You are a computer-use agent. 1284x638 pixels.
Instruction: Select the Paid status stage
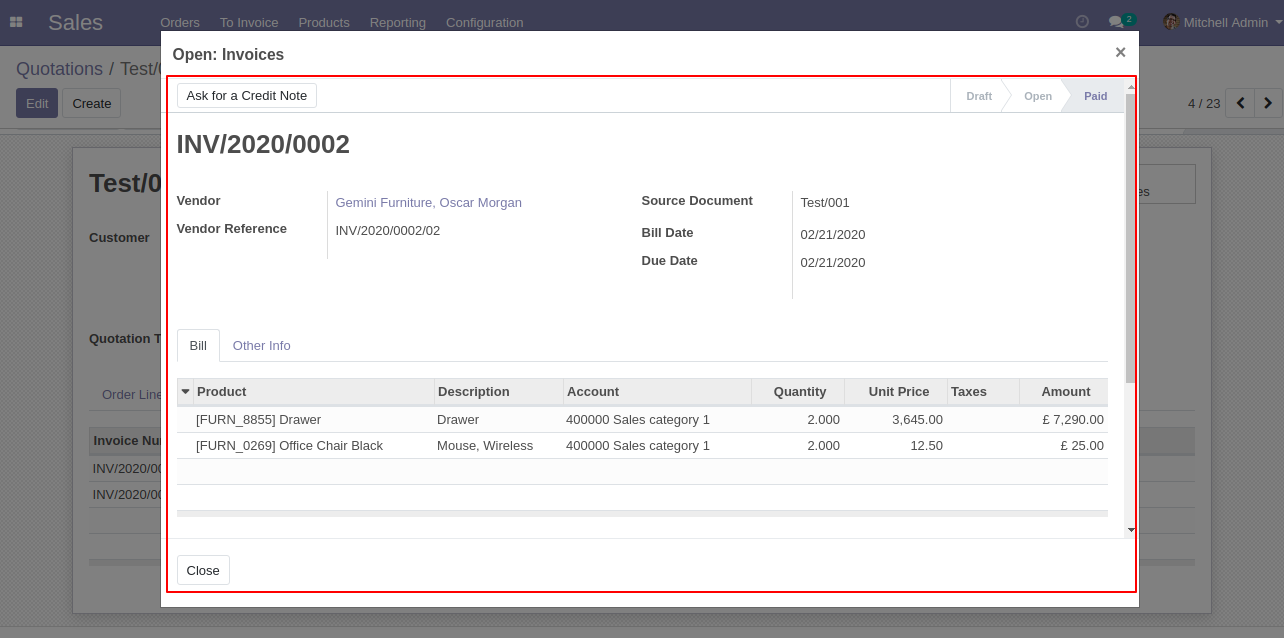[x=1095, y=96]
